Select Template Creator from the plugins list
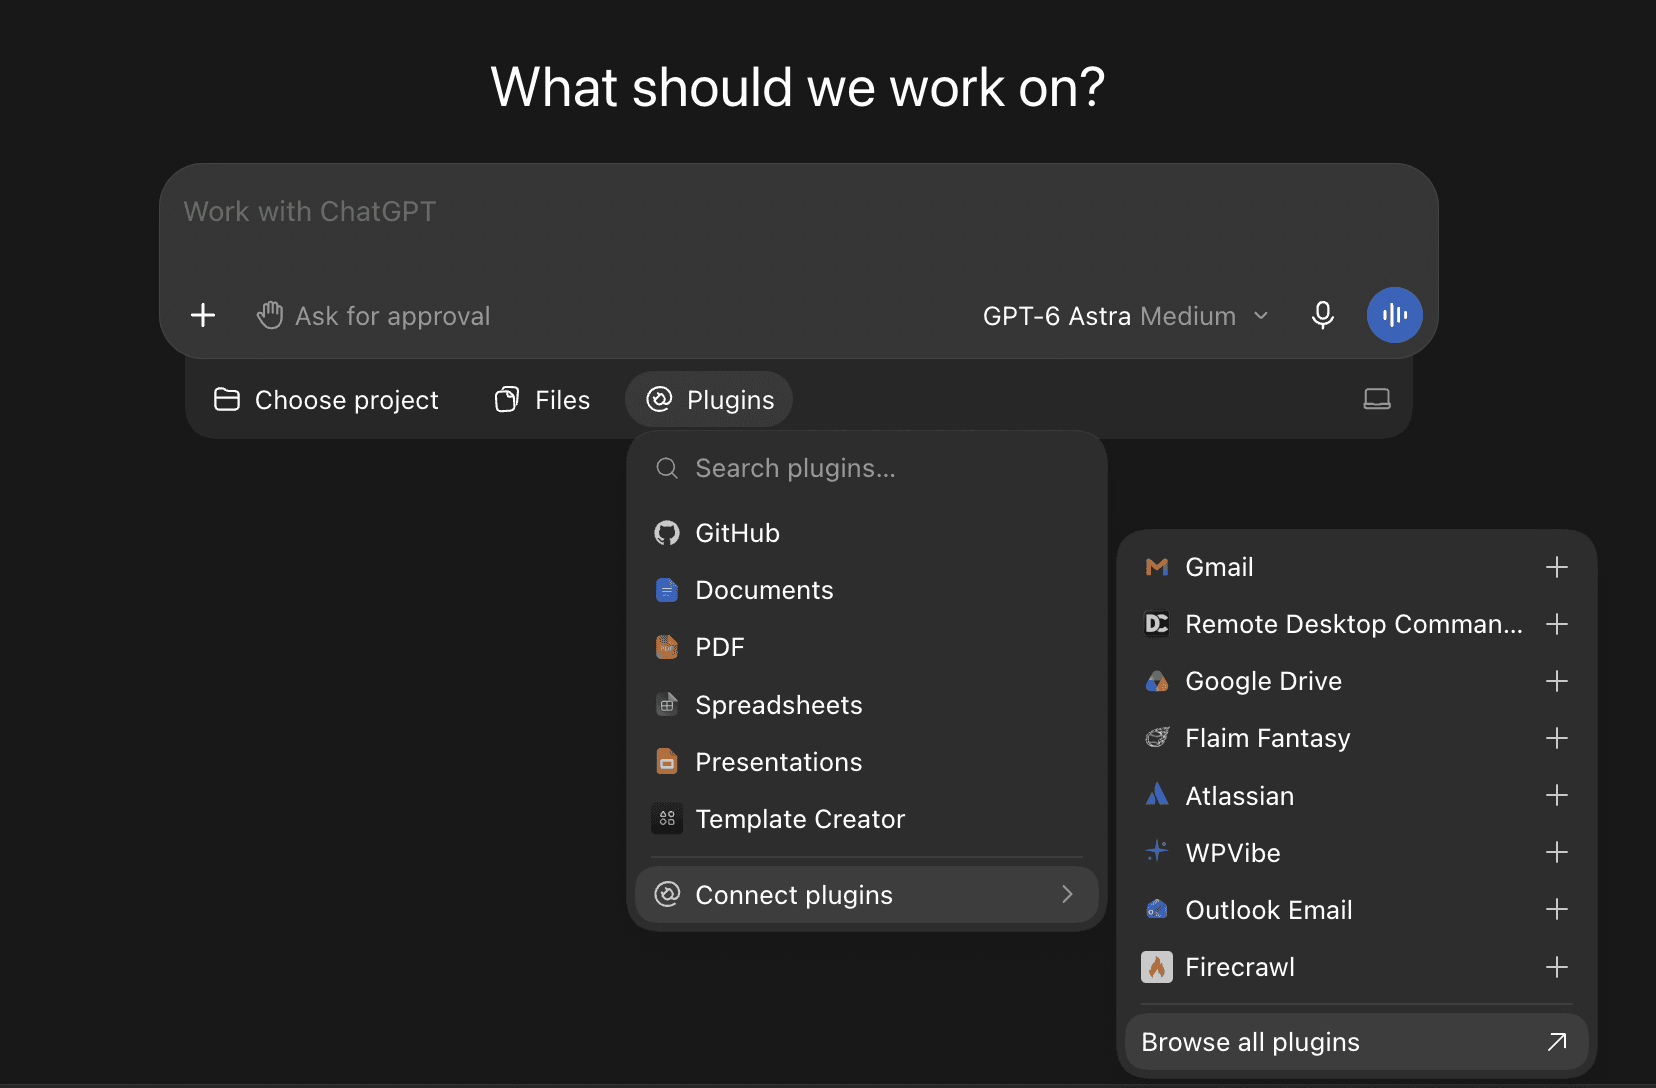The image size is (1656, 1088). pos(867,819)
